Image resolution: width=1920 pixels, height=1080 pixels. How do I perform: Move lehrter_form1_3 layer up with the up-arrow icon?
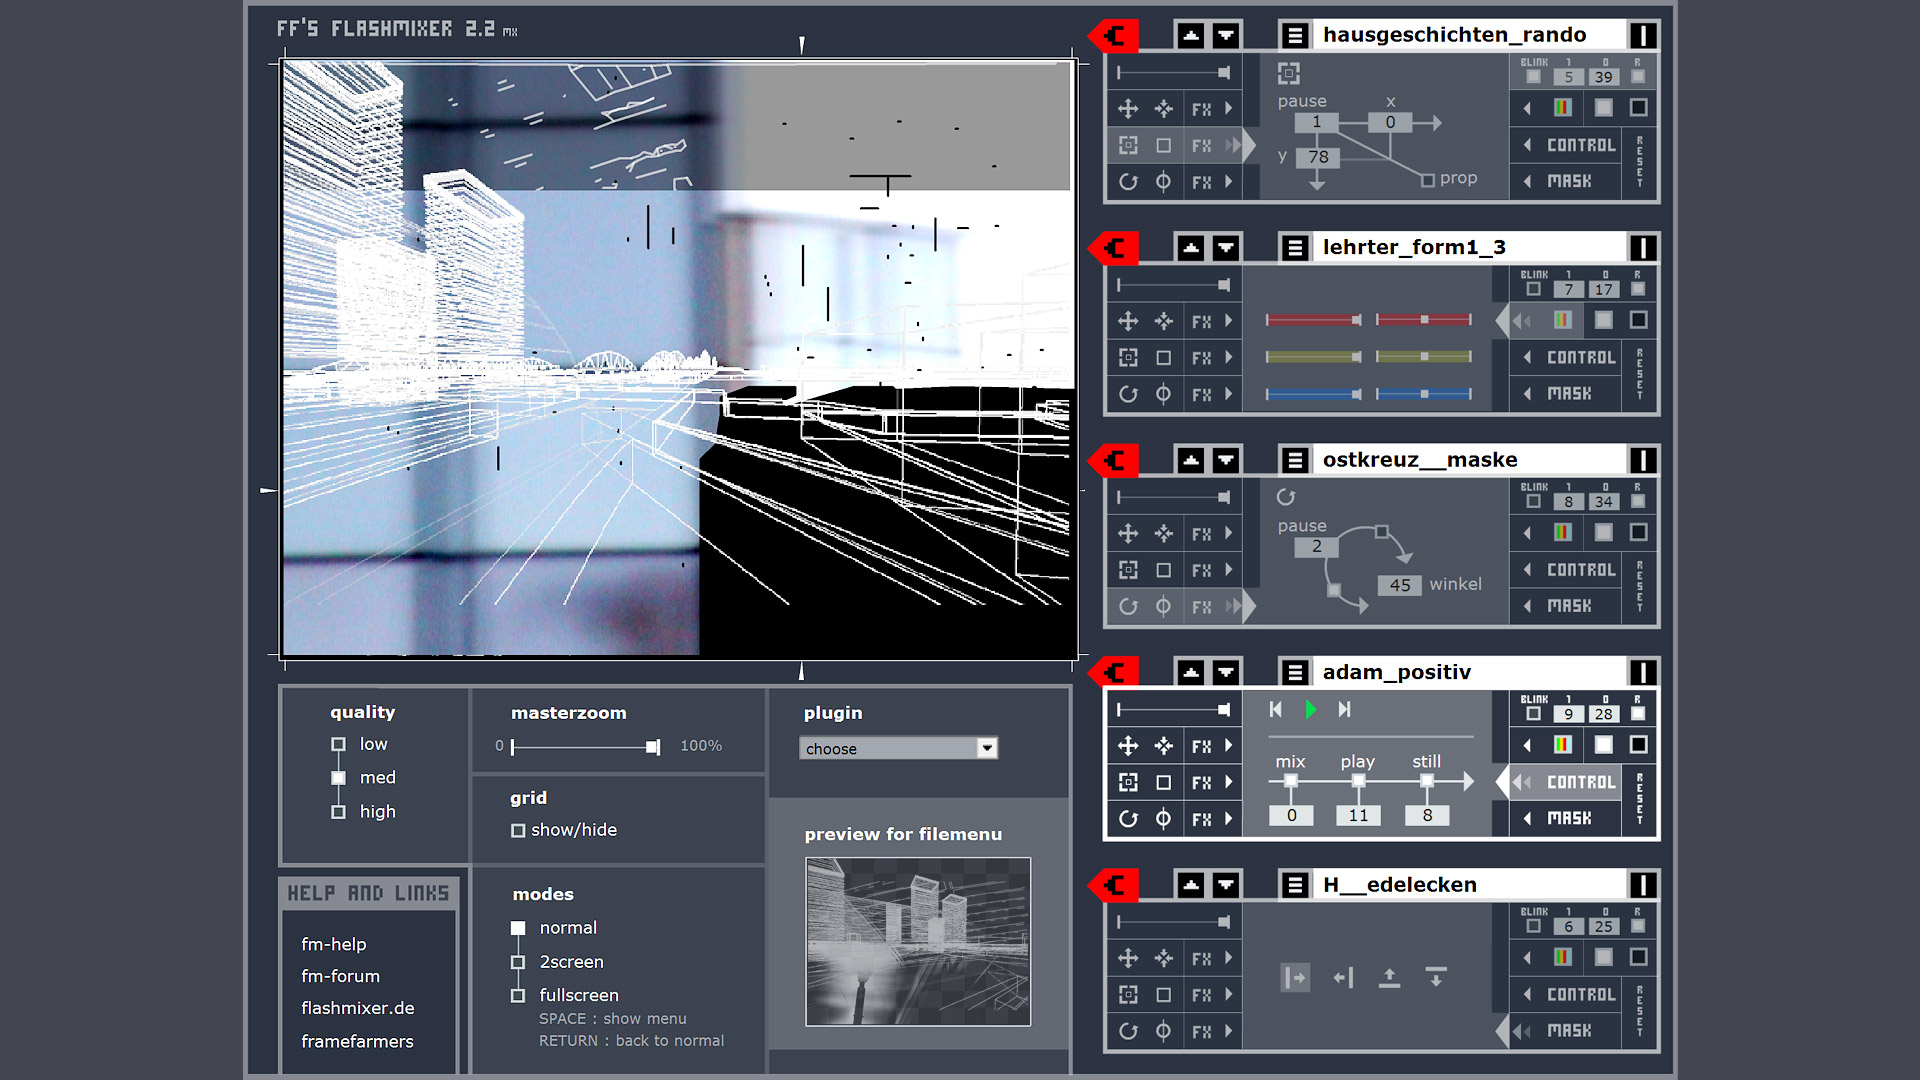(1191, 247)
